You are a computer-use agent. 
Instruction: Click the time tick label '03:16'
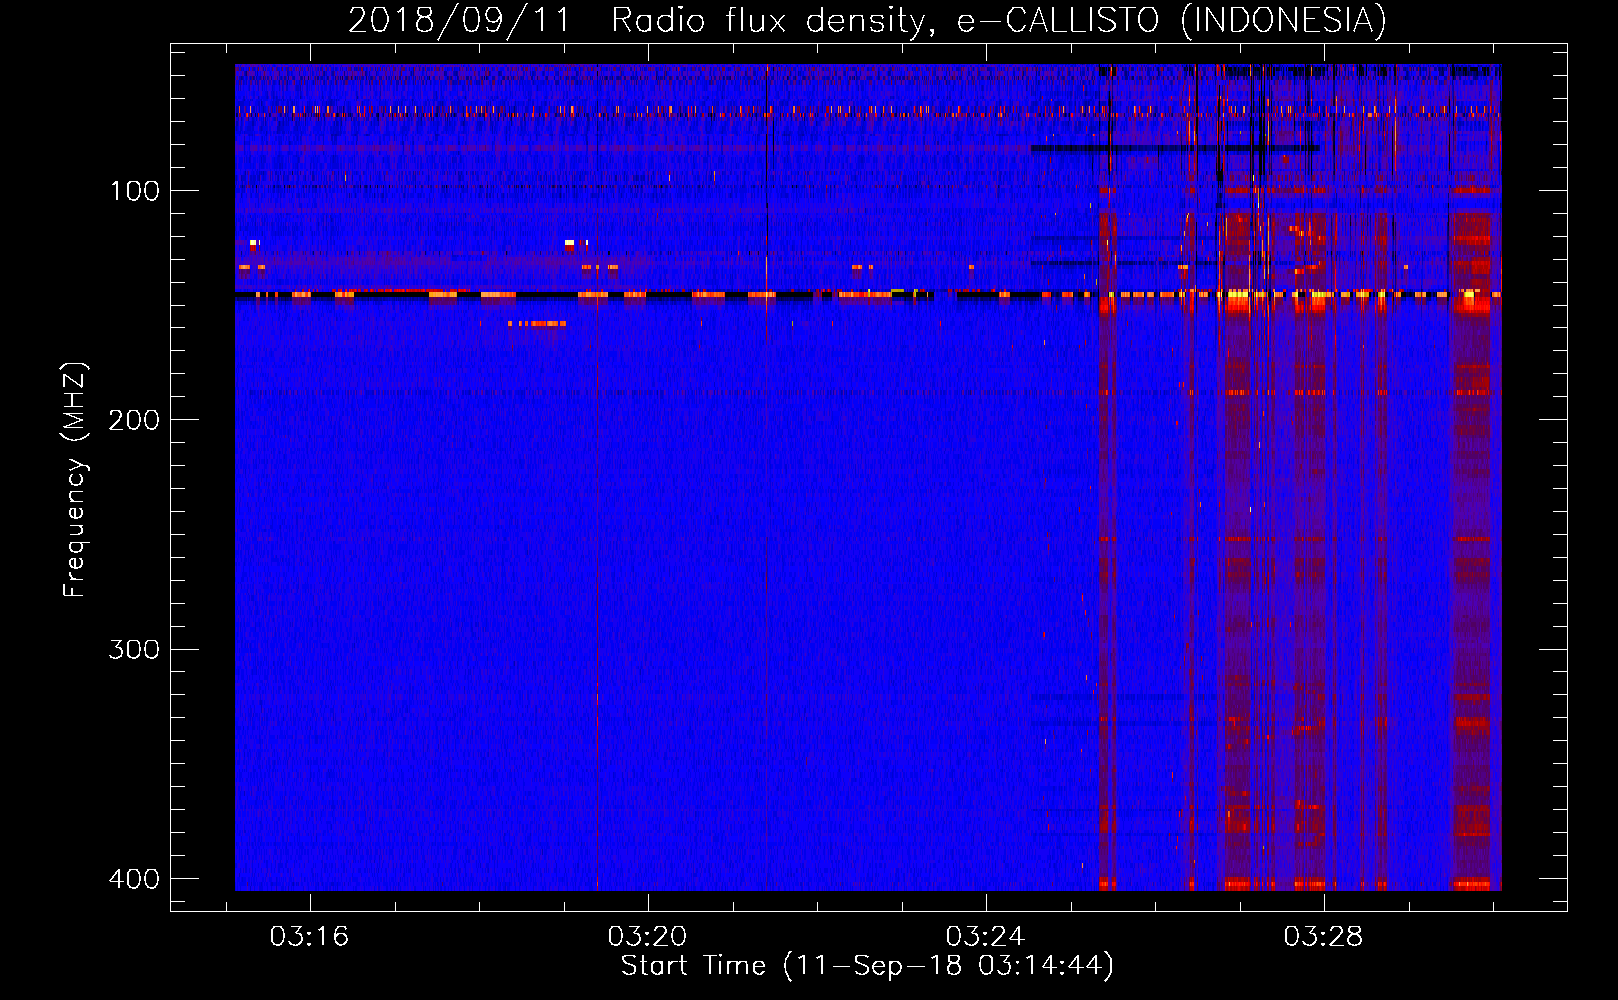(x=309, y=936)
